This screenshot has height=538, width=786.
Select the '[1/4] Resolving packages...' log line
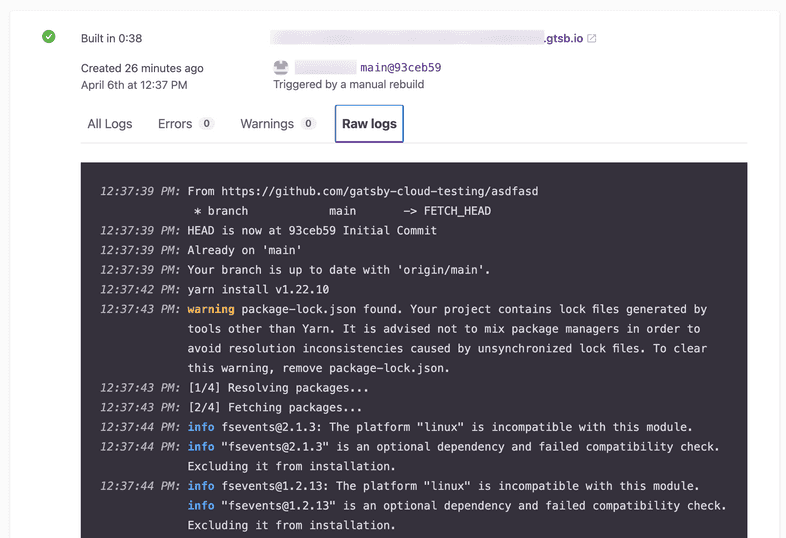277,387
